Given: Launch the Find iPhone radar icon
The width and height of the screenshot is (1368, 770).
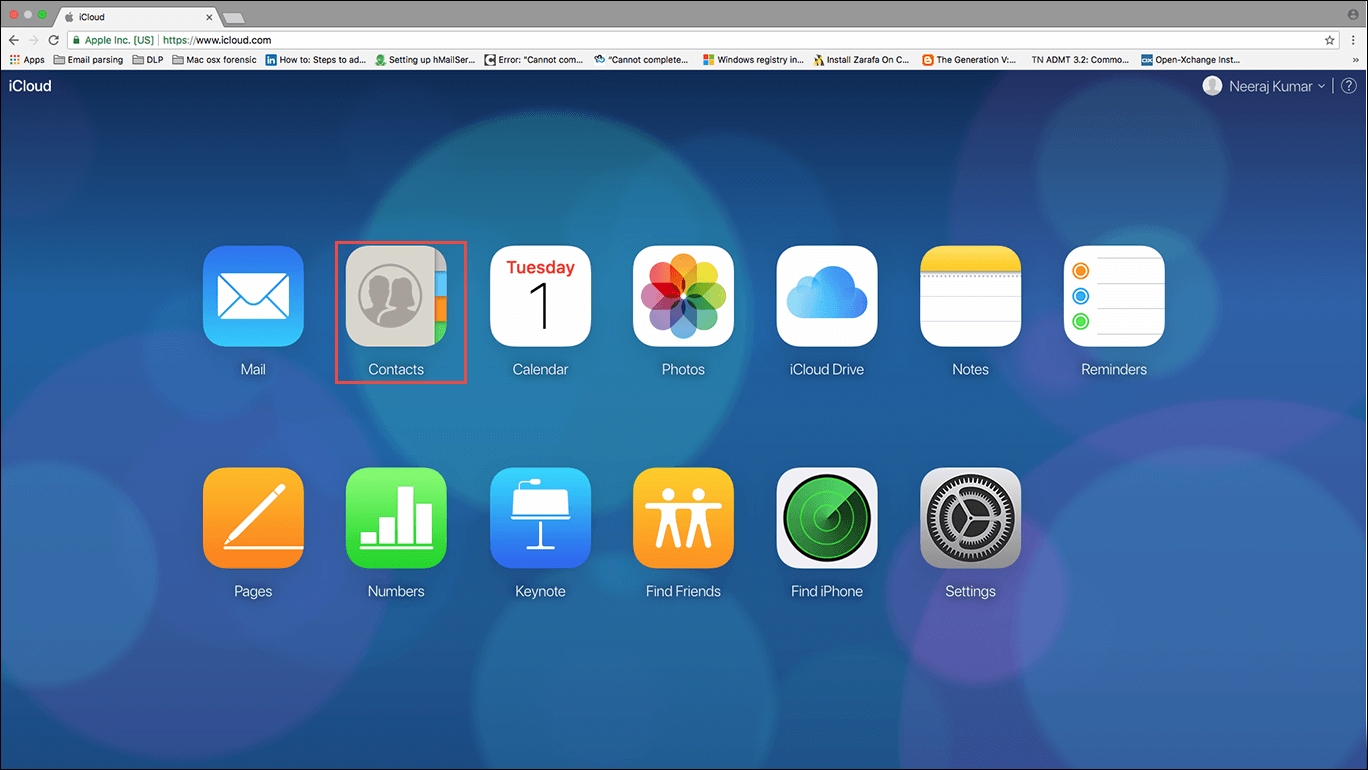Looking at the screenshot, I should [x=827, y=518].
